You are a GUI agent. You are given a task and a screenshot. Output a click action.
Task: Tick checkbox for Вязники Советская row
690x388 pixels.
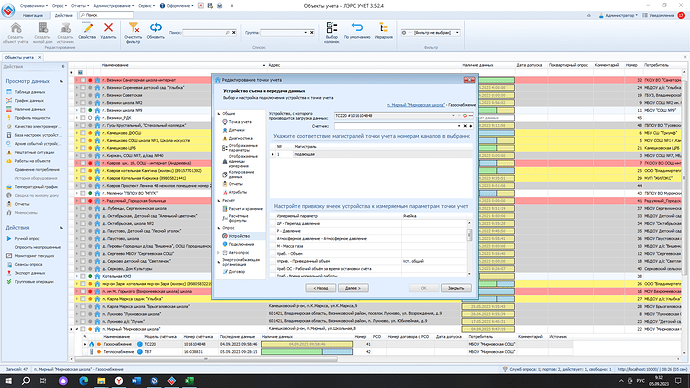[x=83, y=95]
